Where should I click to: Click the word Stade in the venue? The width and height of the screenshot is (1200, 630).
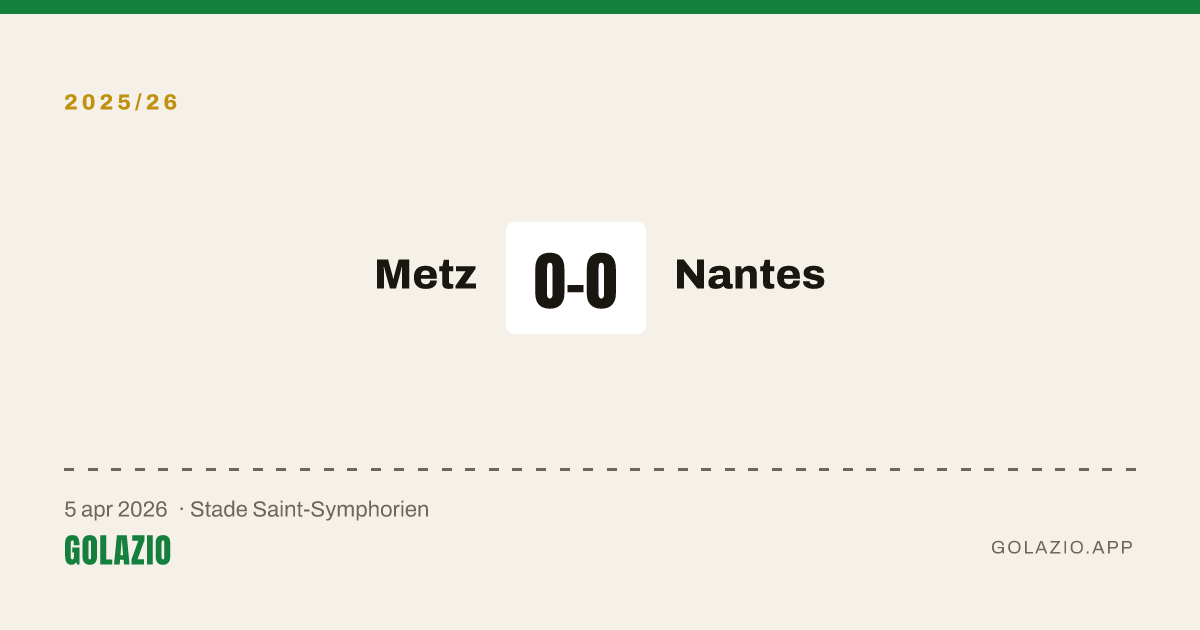[218, 509]
